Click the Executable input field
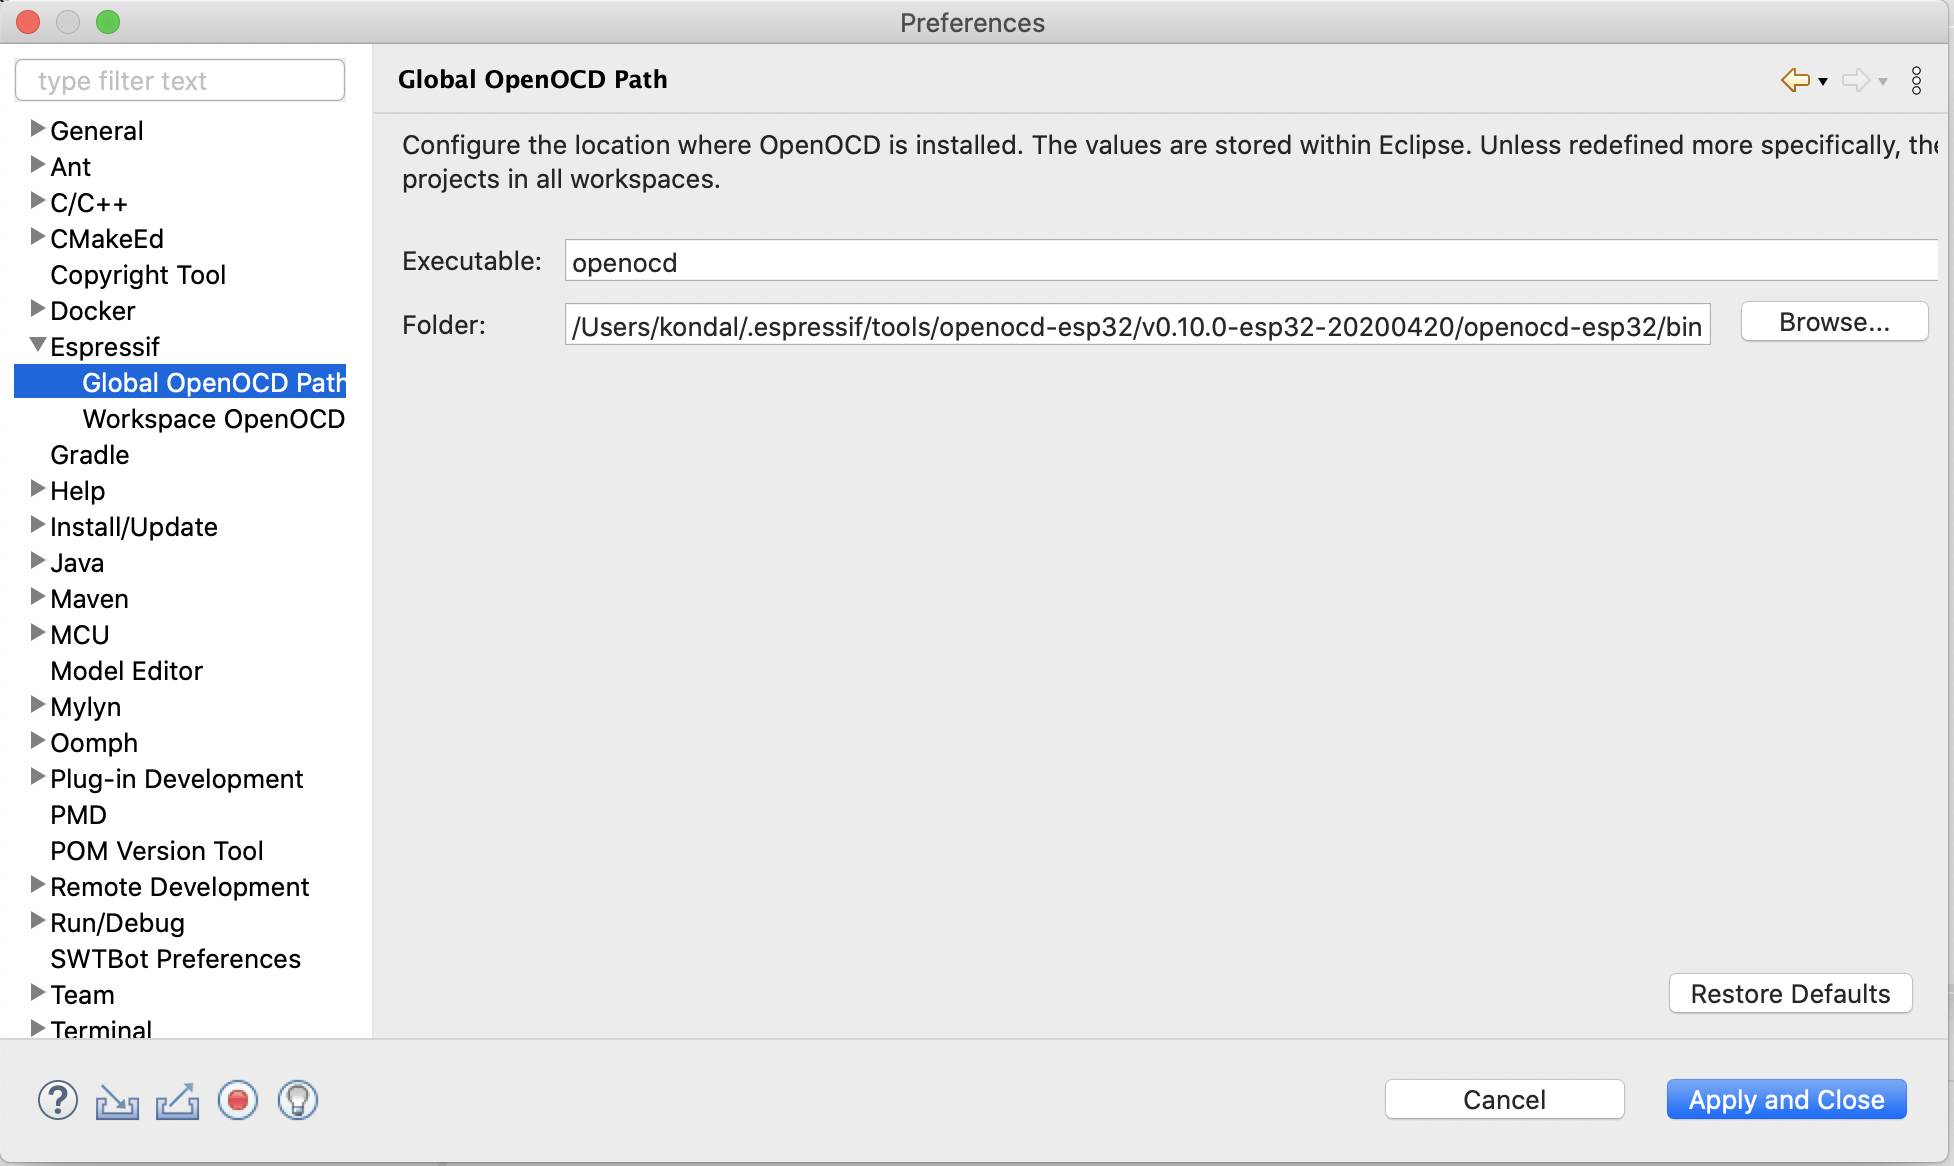Screen dimensions: 1954x1166 [1249, 262]
